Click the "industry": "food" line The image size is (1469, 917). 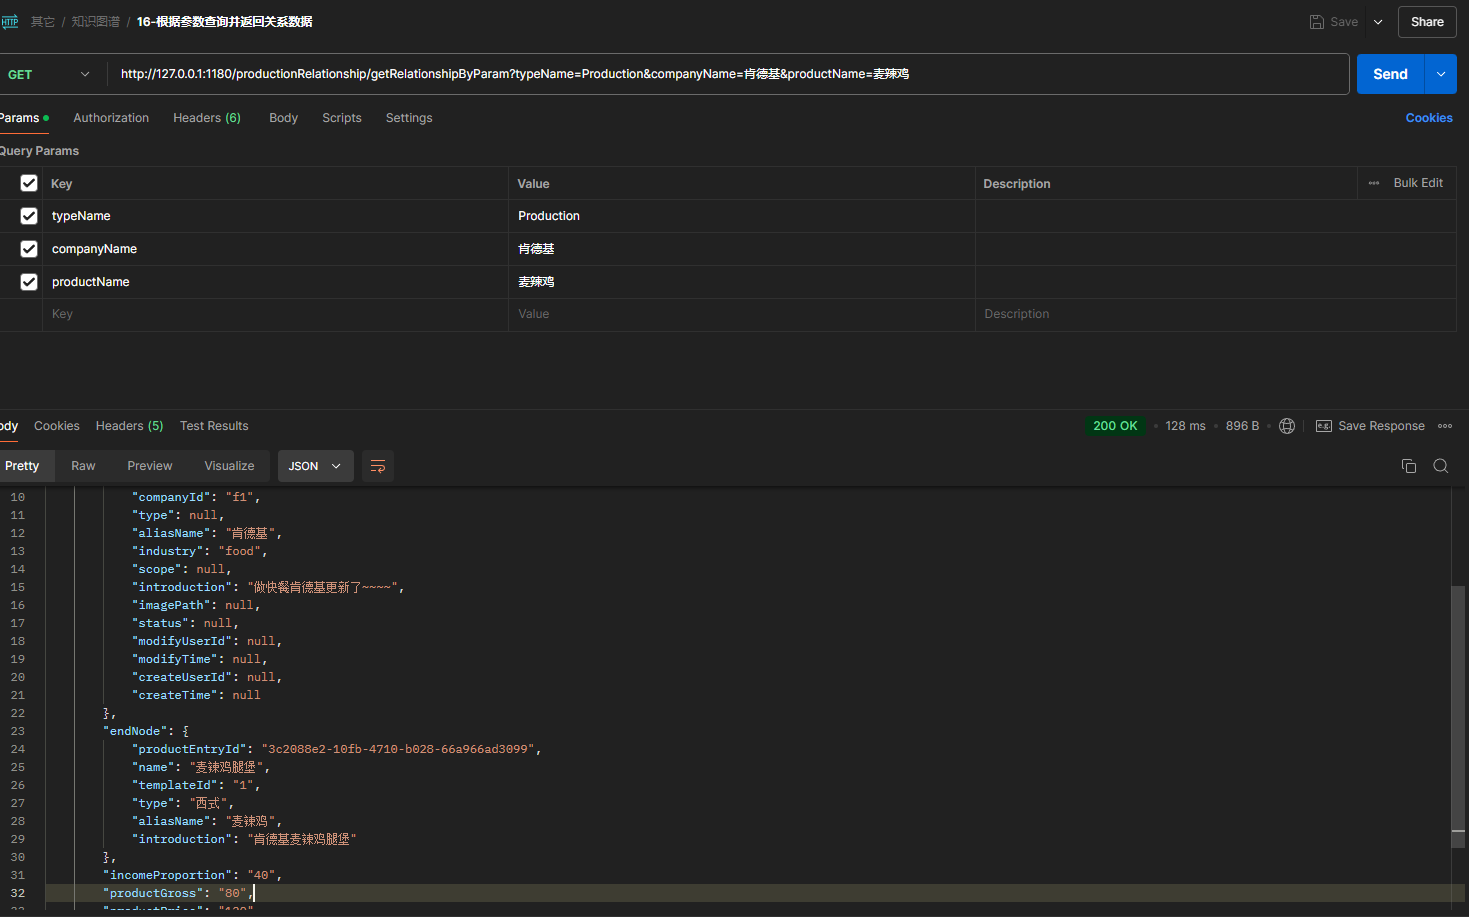(x=200, y=551)
